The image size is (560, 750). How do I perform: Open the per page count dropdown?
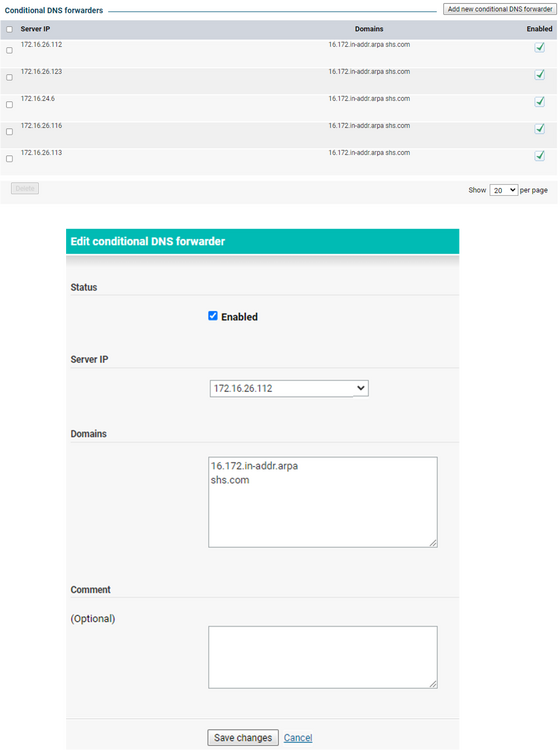click(x=504, y=190)
